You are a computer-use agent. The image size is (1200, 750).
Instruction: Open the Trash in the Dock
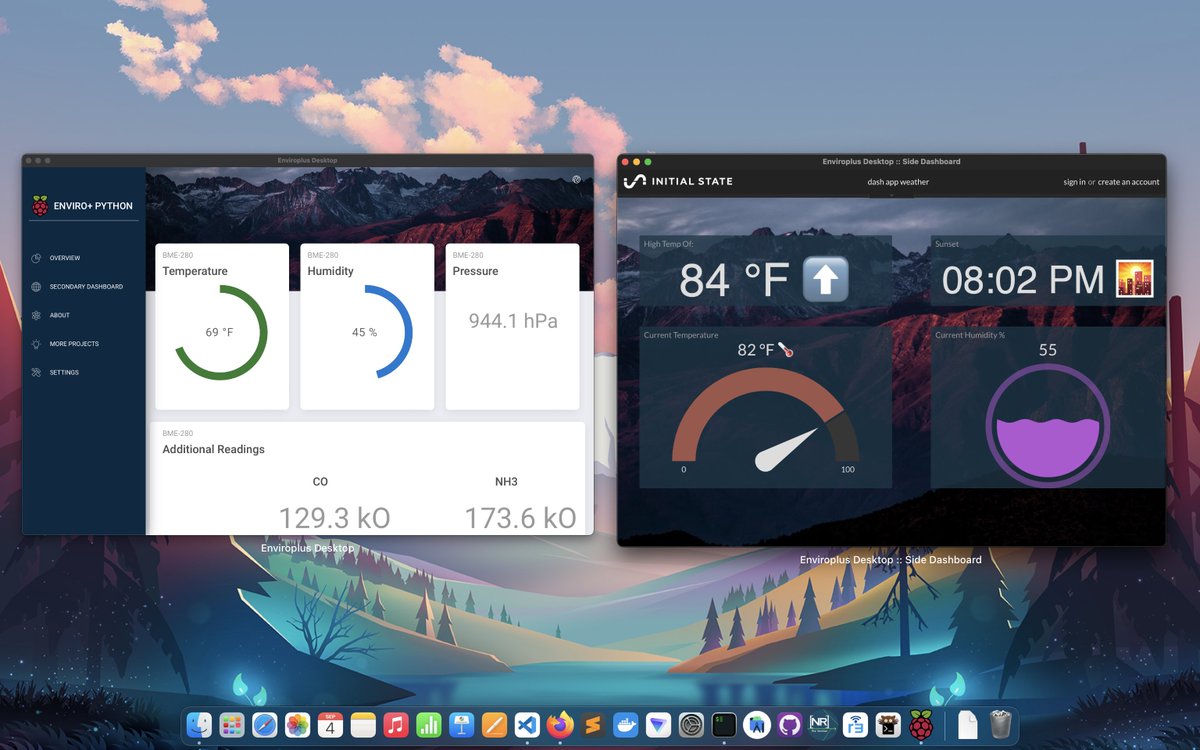tap(1001, 724)
